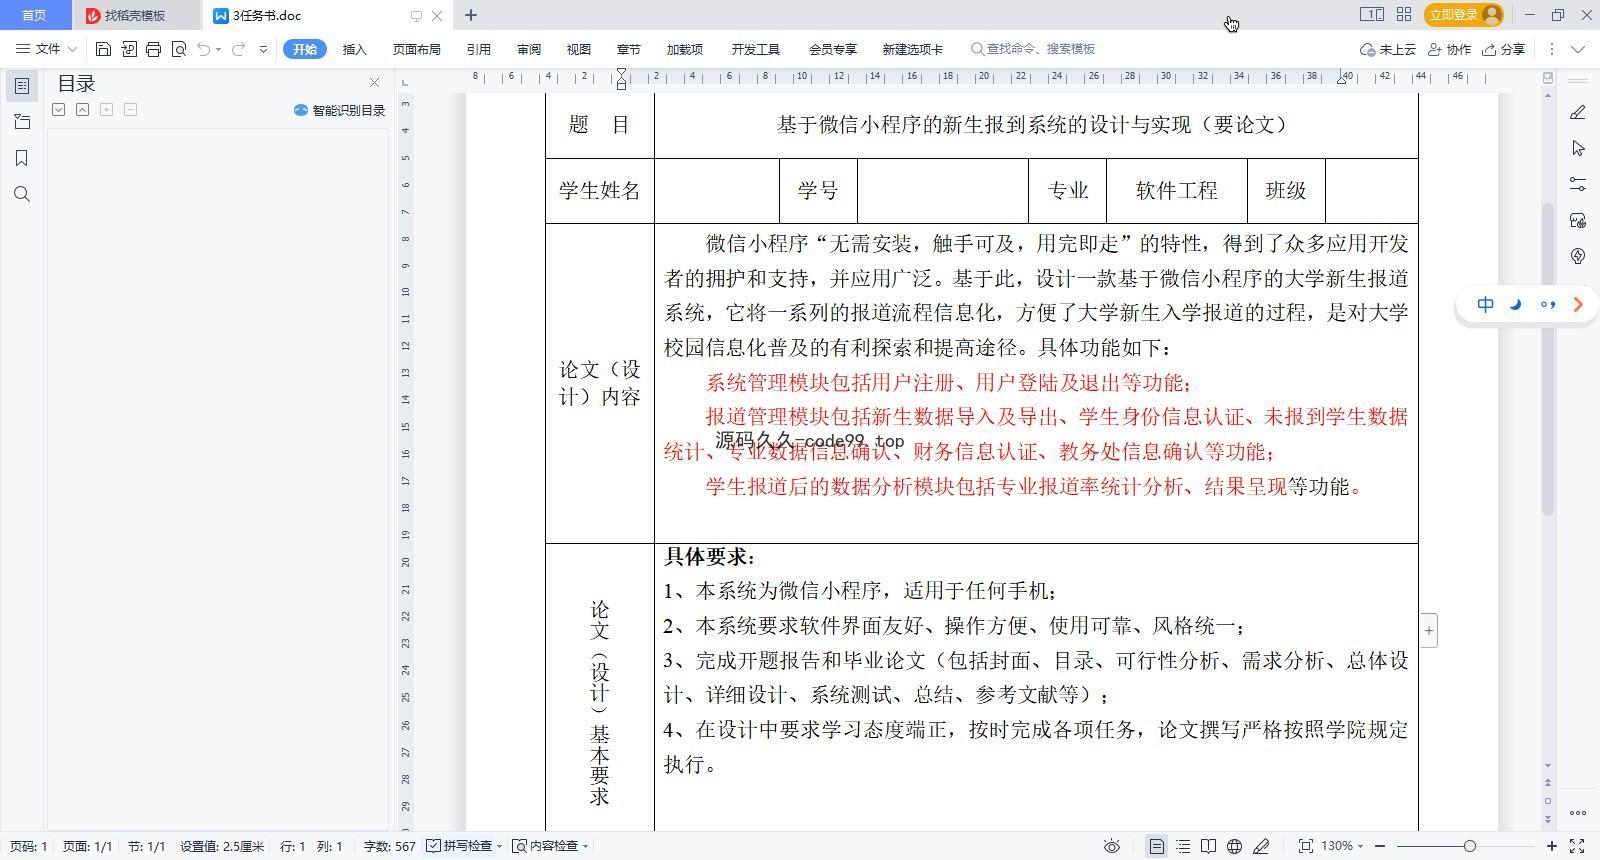Image resolution: width=1600 pixels, height=860 pixels.
Task: Open the outline icon in left sidebar
Action: pyautogui.click(x=22, y=86)
